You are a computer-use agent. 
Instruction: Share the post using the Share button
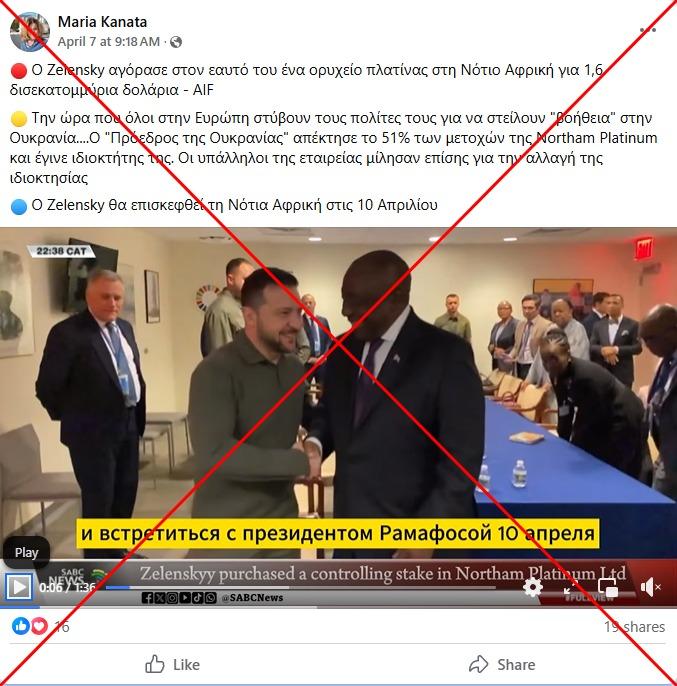502,665
